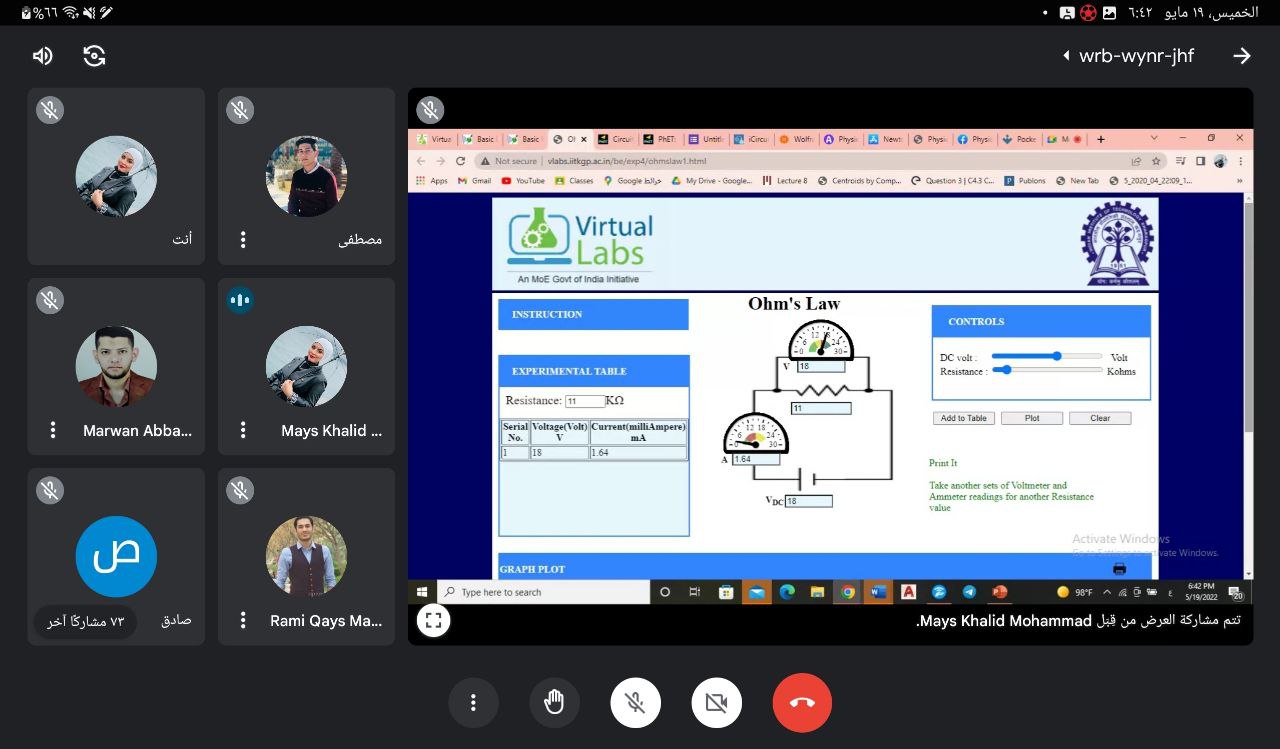End the call with red hang-up button
1280x749 pixels.
coord(802,703)
